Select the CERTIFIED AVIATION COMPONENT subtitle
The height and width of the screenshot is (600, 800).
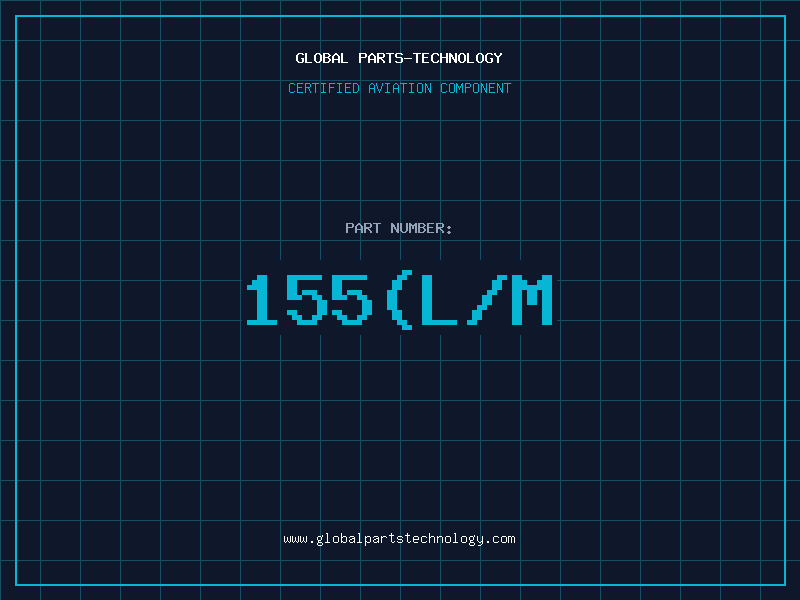[x=399, y=88]
